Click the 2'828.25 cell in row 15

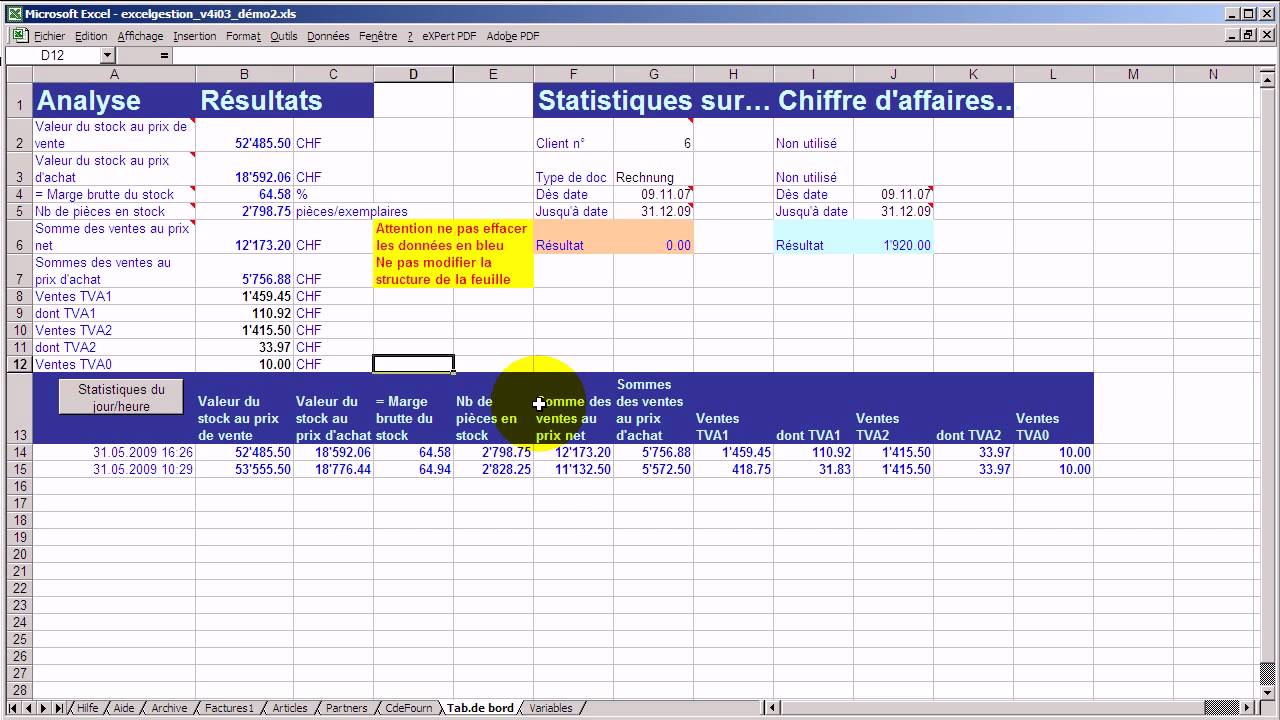[493, 469]
